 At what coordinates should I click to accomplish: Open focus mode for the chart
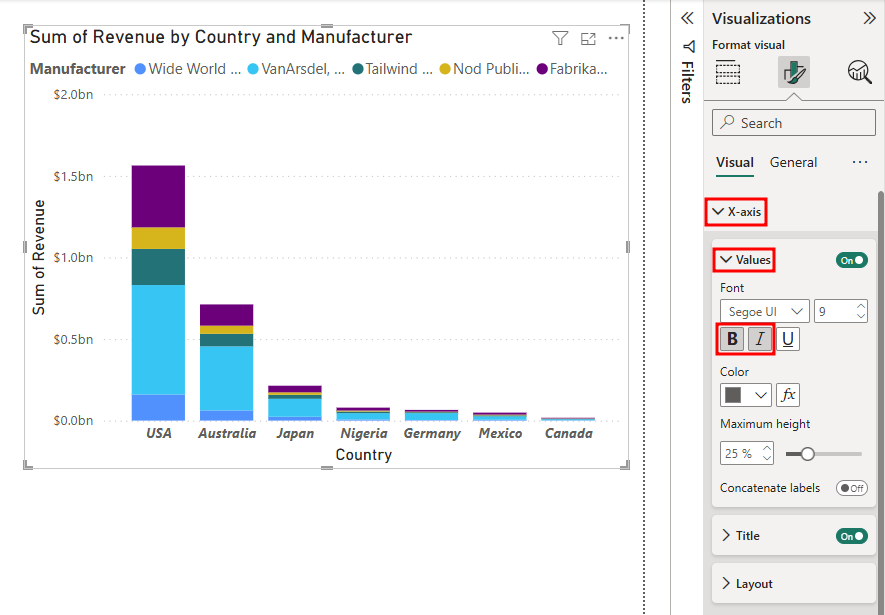point(588,38)
